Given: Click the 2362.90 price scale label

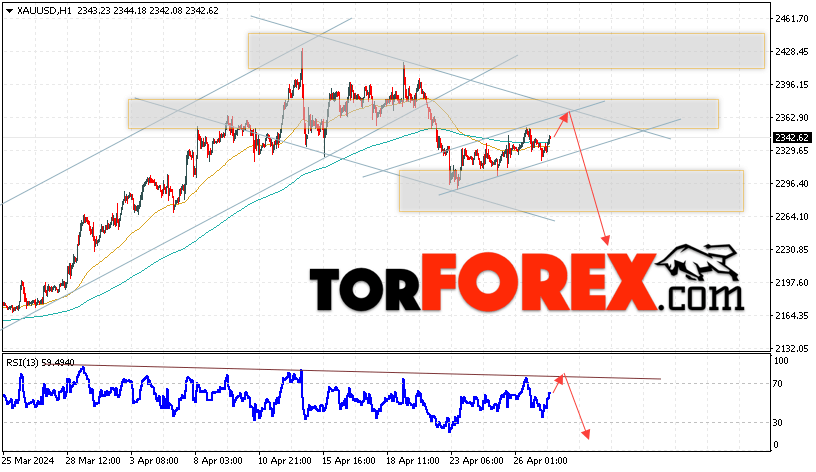Looking at the screenshot, I should pyautogui.click(x=792, y=118).
